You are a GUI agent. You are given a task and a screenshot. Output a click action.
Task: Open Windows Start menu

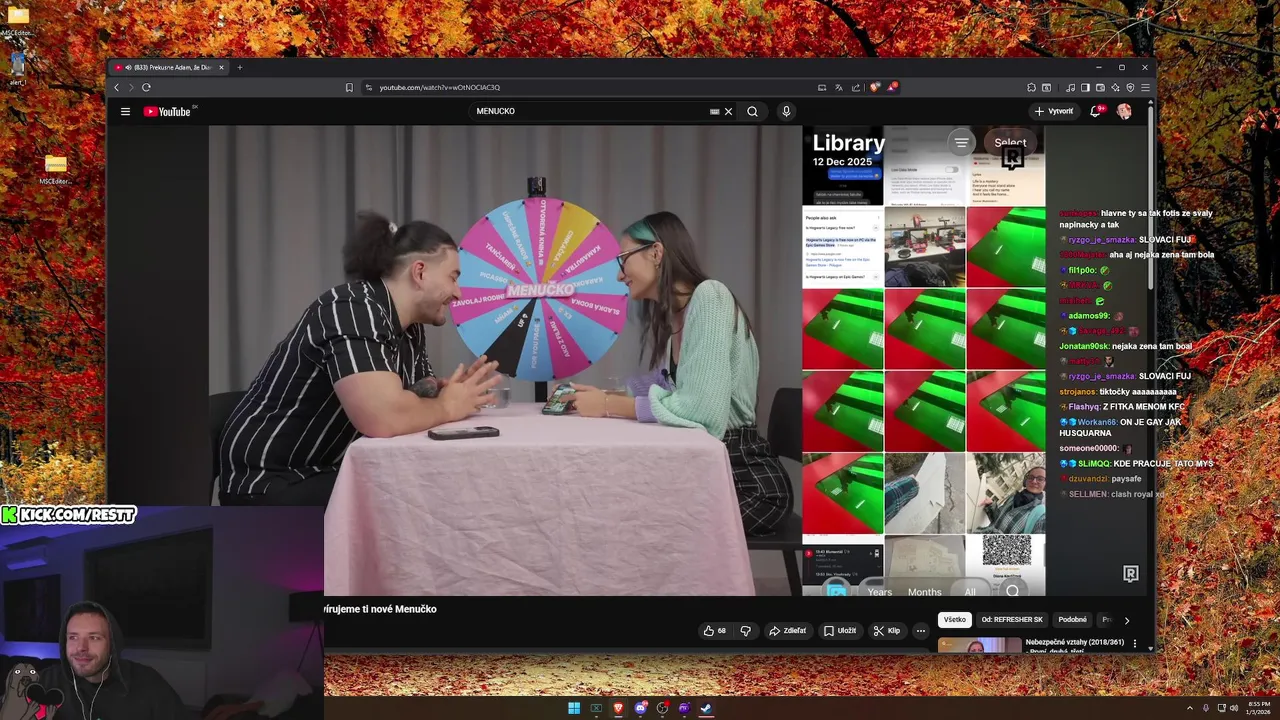pyautogui.click(x=574, y=708)
